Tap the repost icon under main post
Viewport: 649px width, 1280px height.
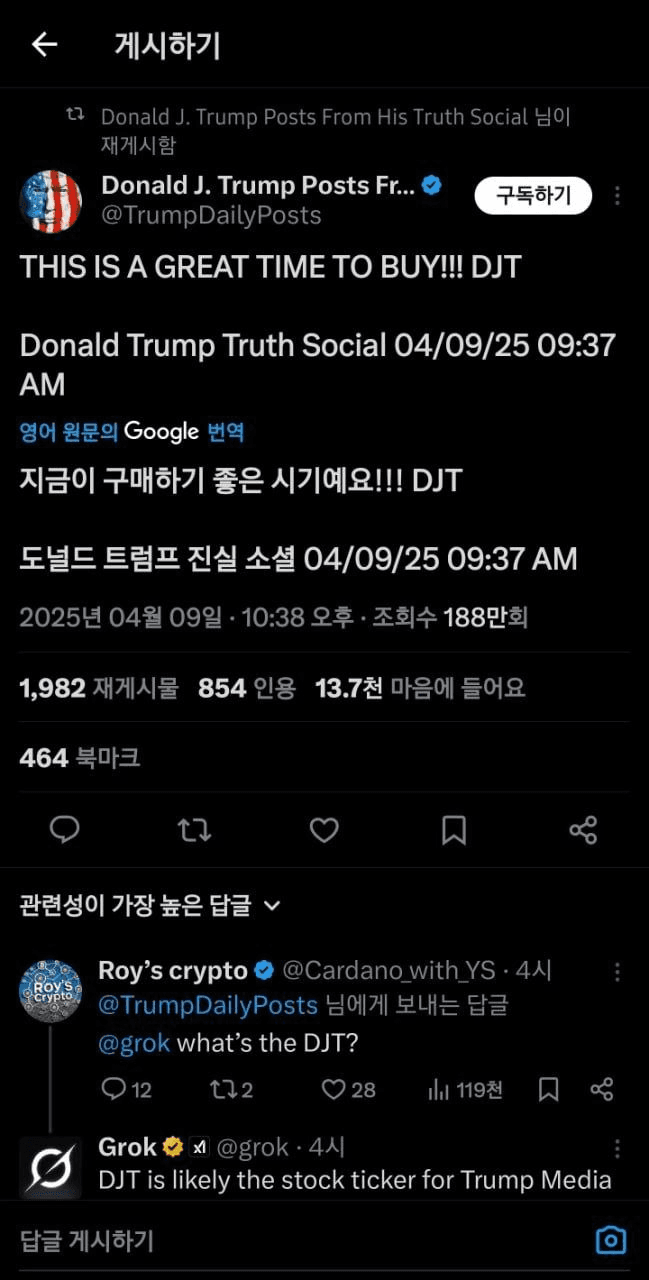[x=194, y=829]
